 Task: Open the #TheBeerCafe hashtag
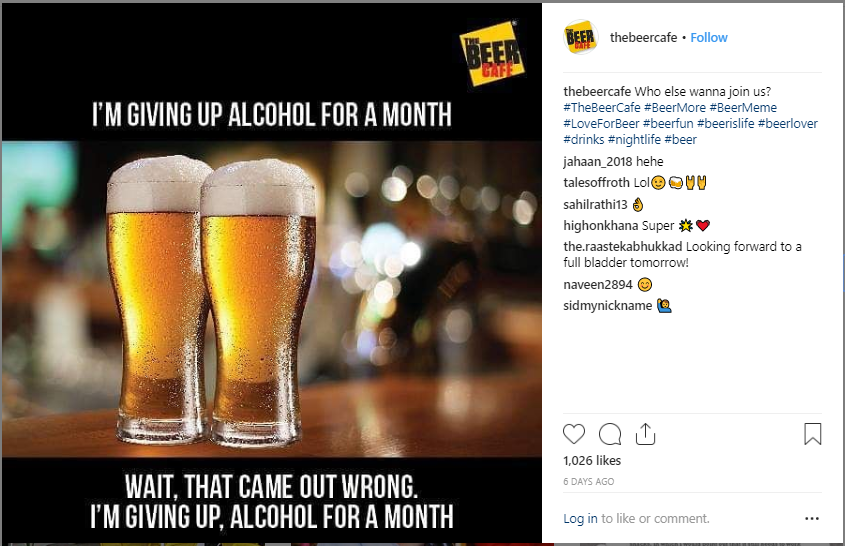[601, 108]
